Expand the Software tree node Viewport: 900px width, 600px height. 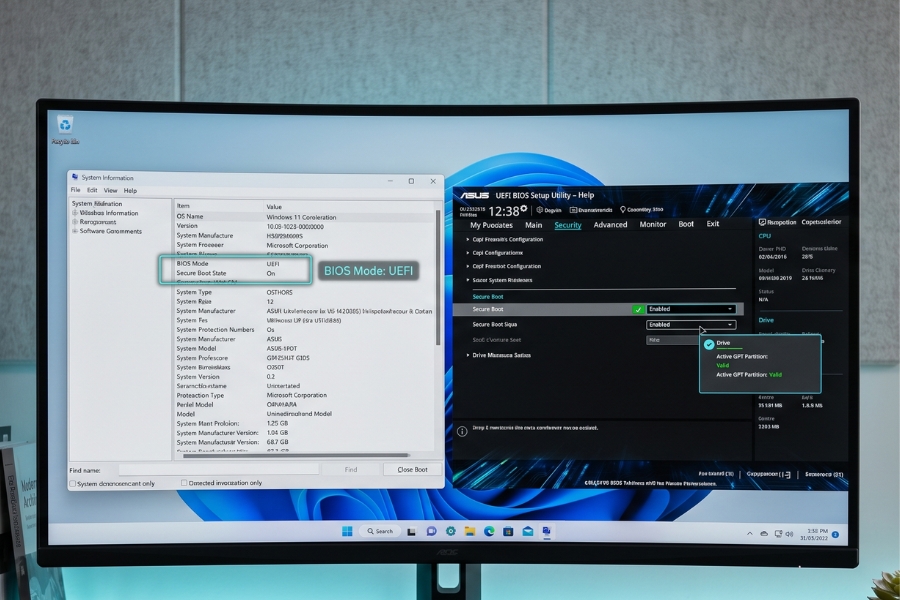tap(75, 231)
